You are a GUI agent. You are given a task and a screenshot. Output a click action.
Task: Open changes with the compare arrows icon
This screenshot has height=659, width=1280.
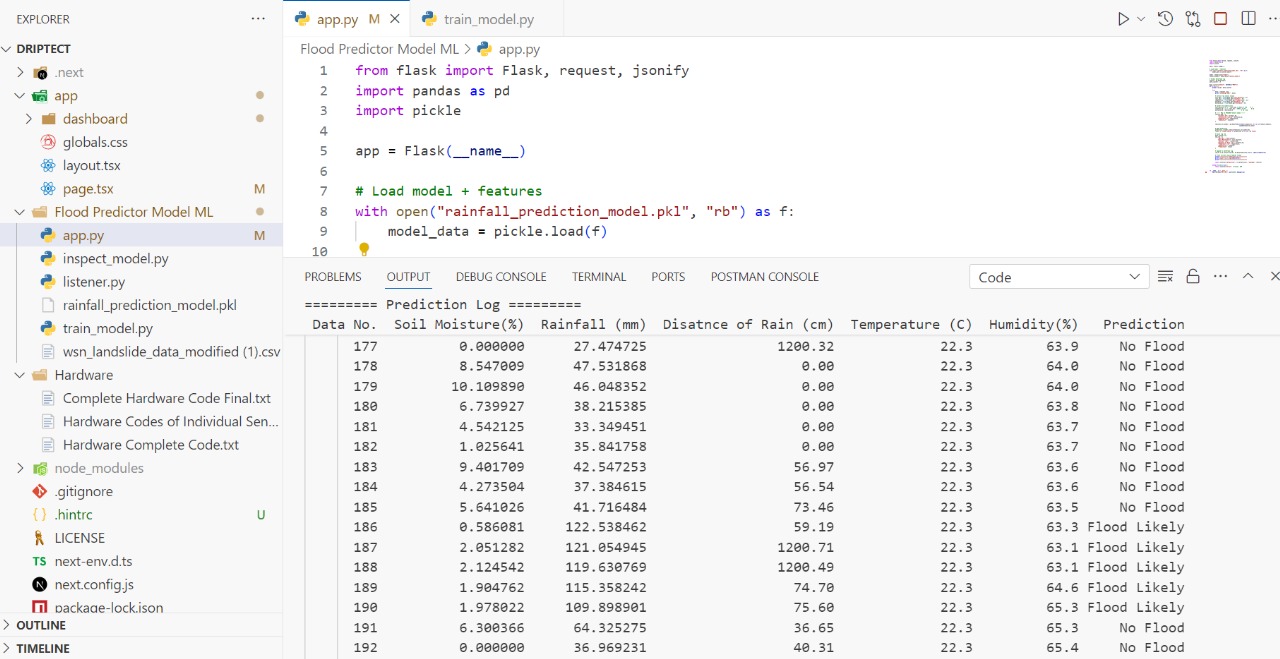pos(1193,19)
